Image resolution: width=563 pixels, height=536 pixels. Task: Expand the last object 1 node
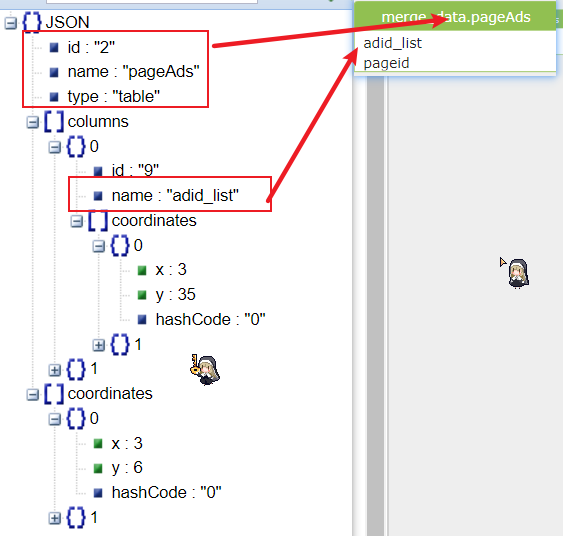[55, 518]
